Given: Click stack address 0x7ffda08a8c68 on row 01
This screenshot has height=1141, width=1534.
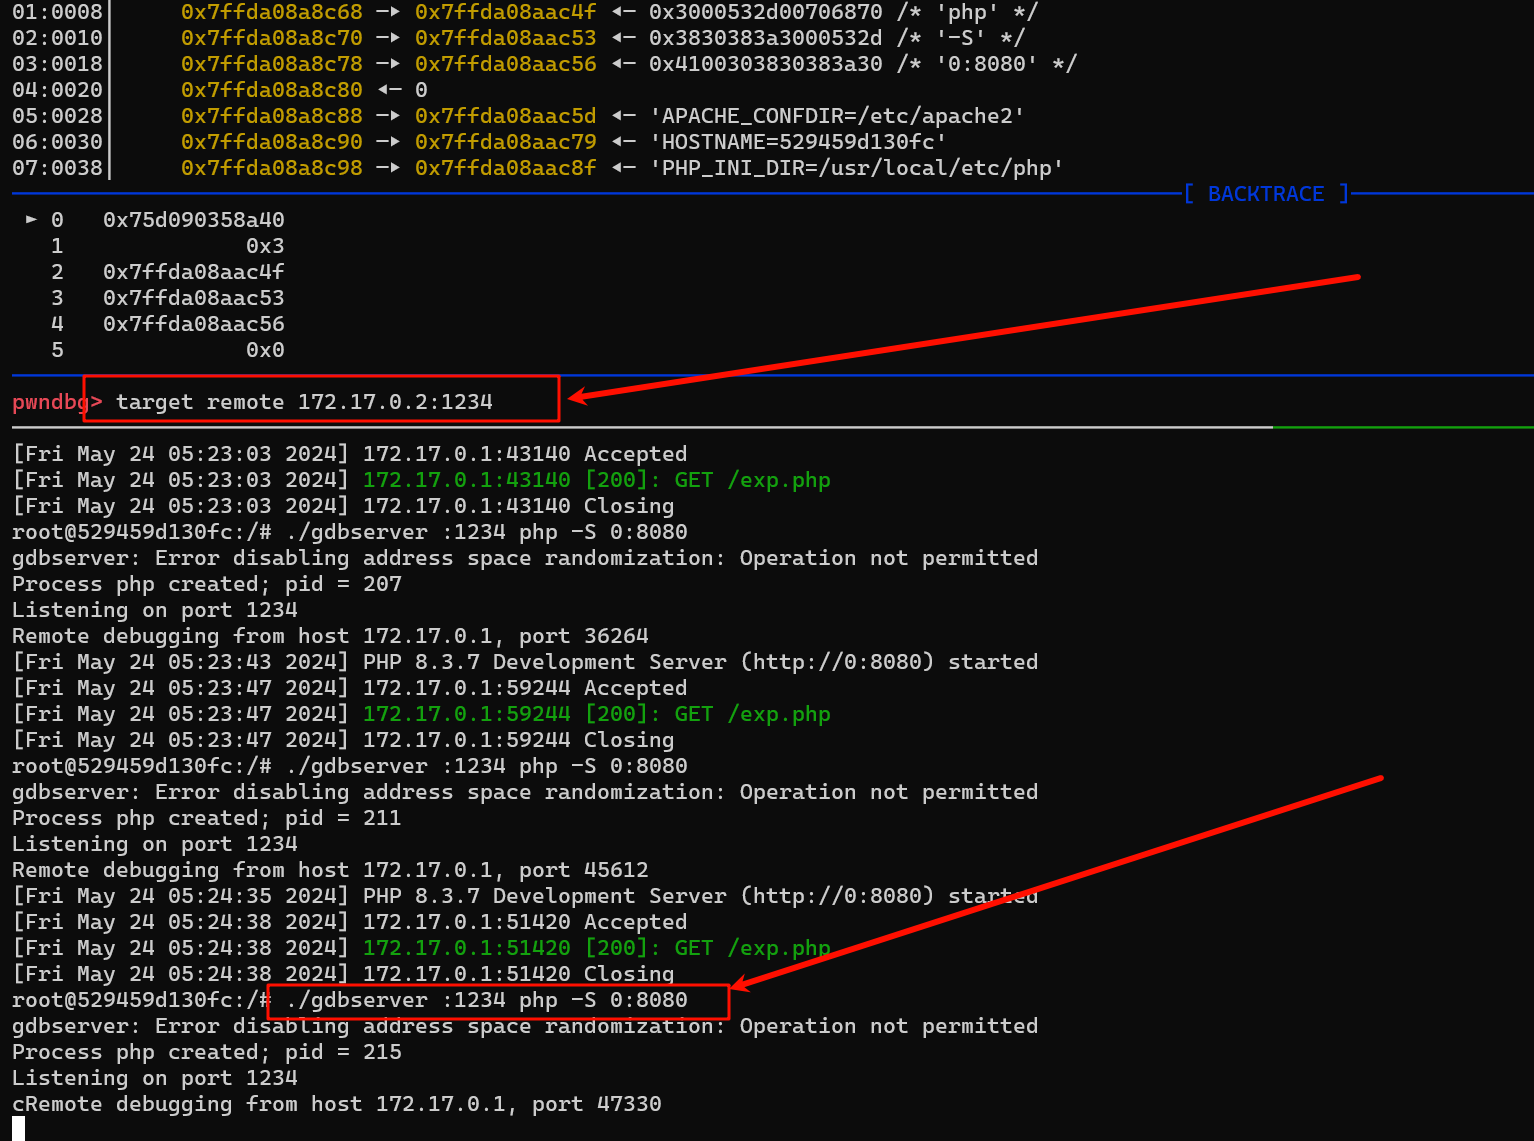Looking at the screenshot, I should click(x=271, y=12).
